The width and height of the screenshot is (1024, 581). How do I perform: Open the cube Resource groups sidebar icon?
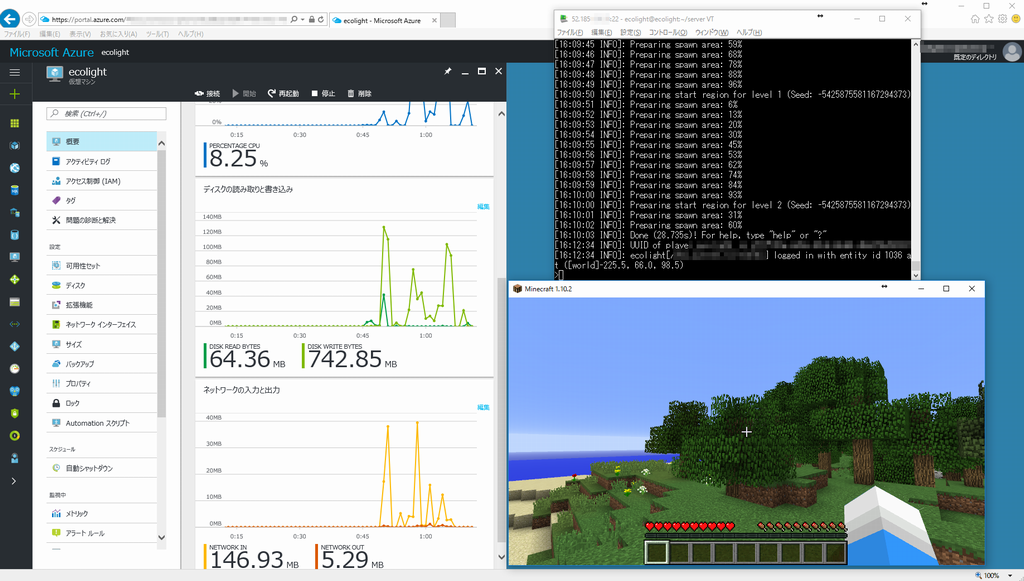coord(14,146)
